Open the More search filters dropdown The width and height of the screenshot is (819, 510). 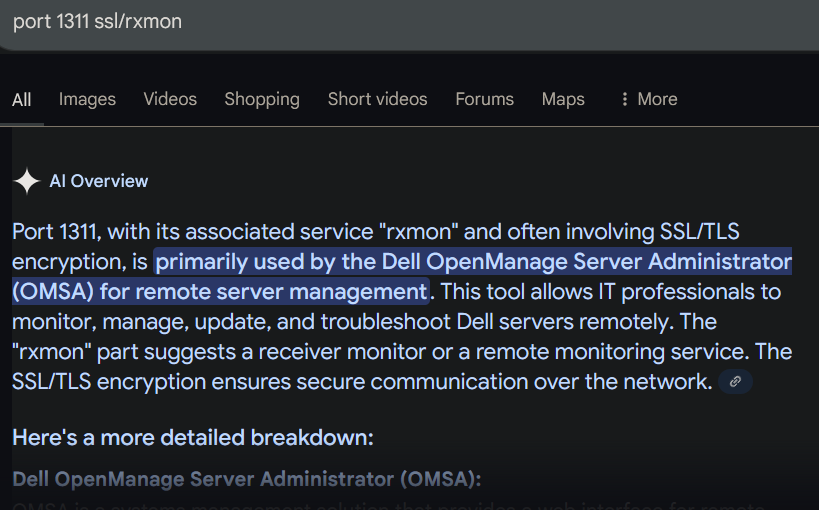[648, 99]
